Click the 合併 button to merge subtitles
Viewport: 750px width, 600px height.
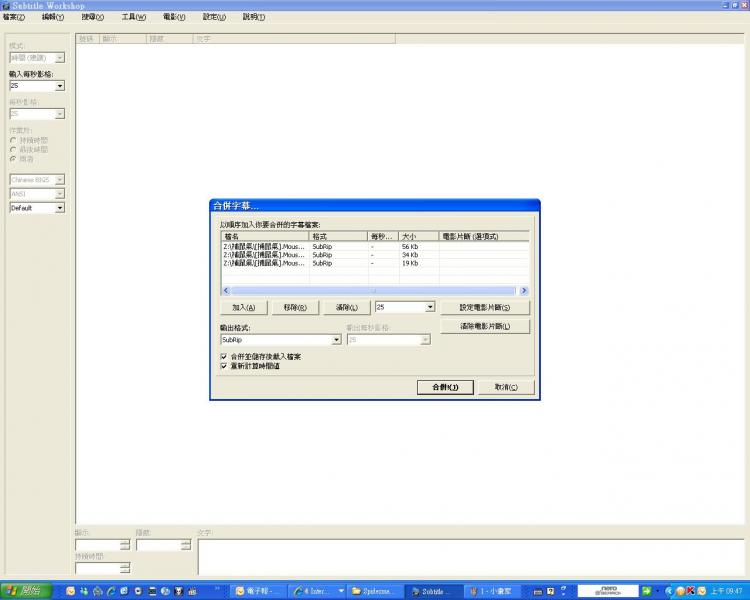(x=445, y=387)
